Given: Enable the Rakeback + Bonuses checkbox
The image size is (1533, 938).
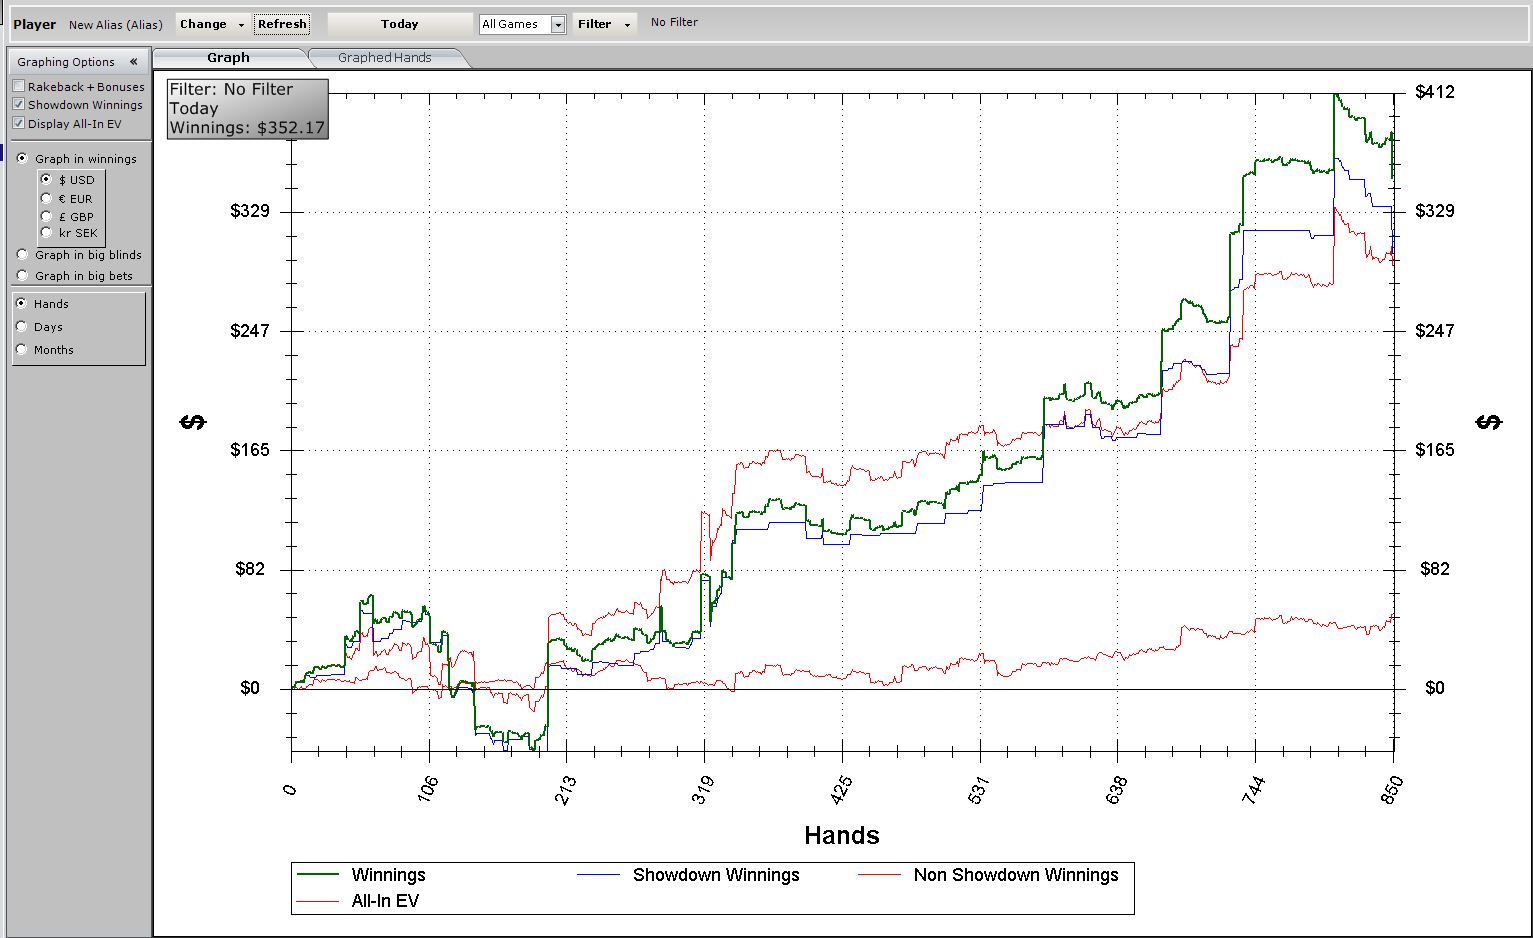Looking at the screenshot, I should coord(19,87).
